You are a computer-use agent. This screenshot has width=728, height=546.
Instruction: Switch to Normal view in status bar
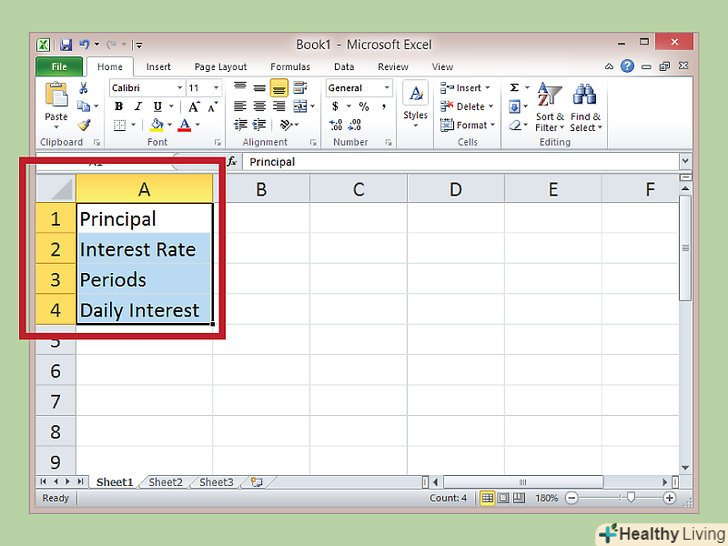(488, 498)
